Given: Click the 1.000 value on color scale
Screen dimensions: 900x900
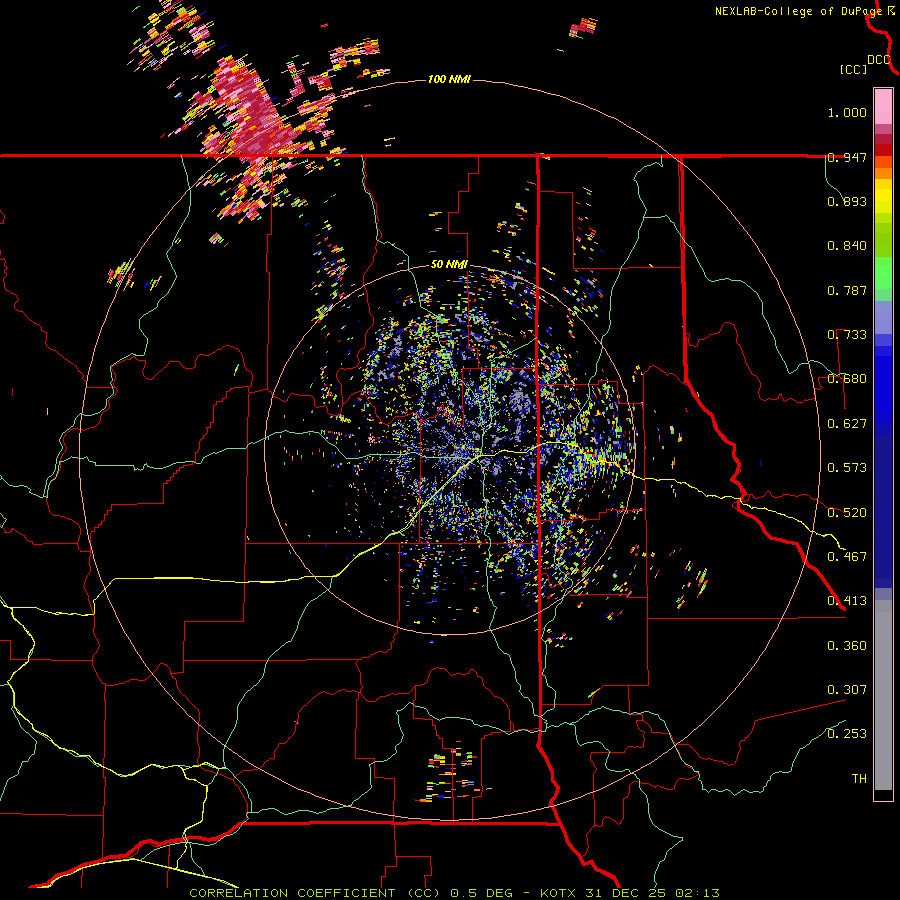Looking at the screenshot, I should [x=847, y=112].
